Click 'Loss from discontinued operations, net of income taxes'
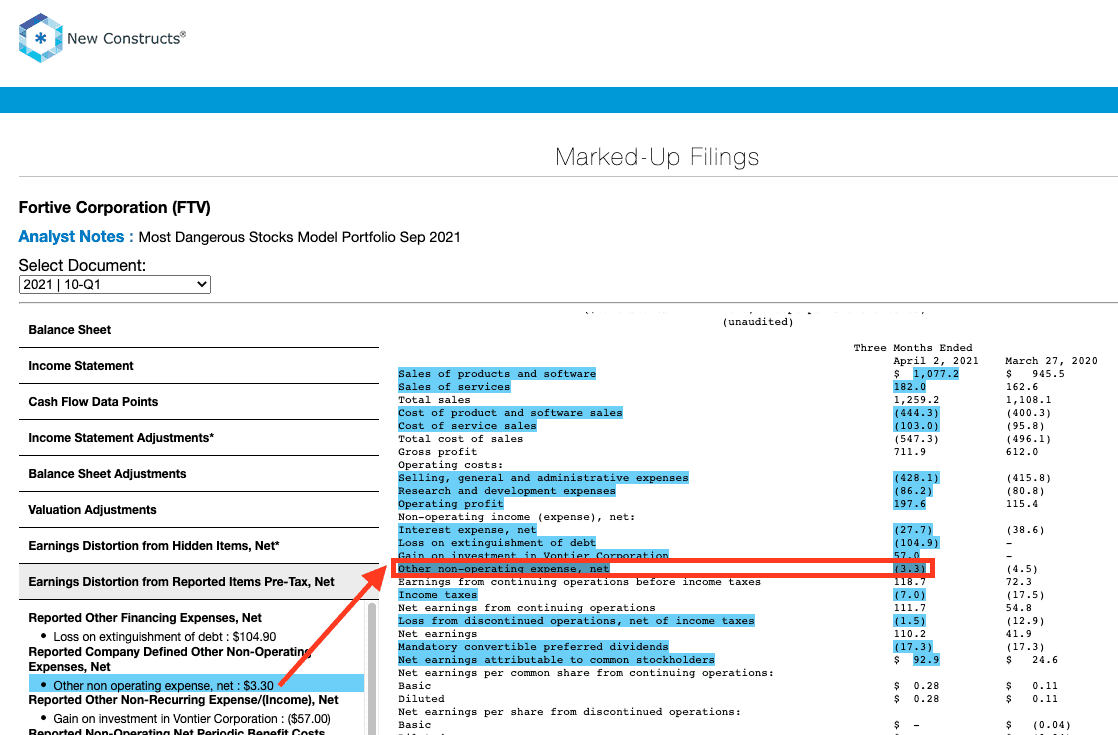Screen dimensions: 1118x735 point(576,621)
